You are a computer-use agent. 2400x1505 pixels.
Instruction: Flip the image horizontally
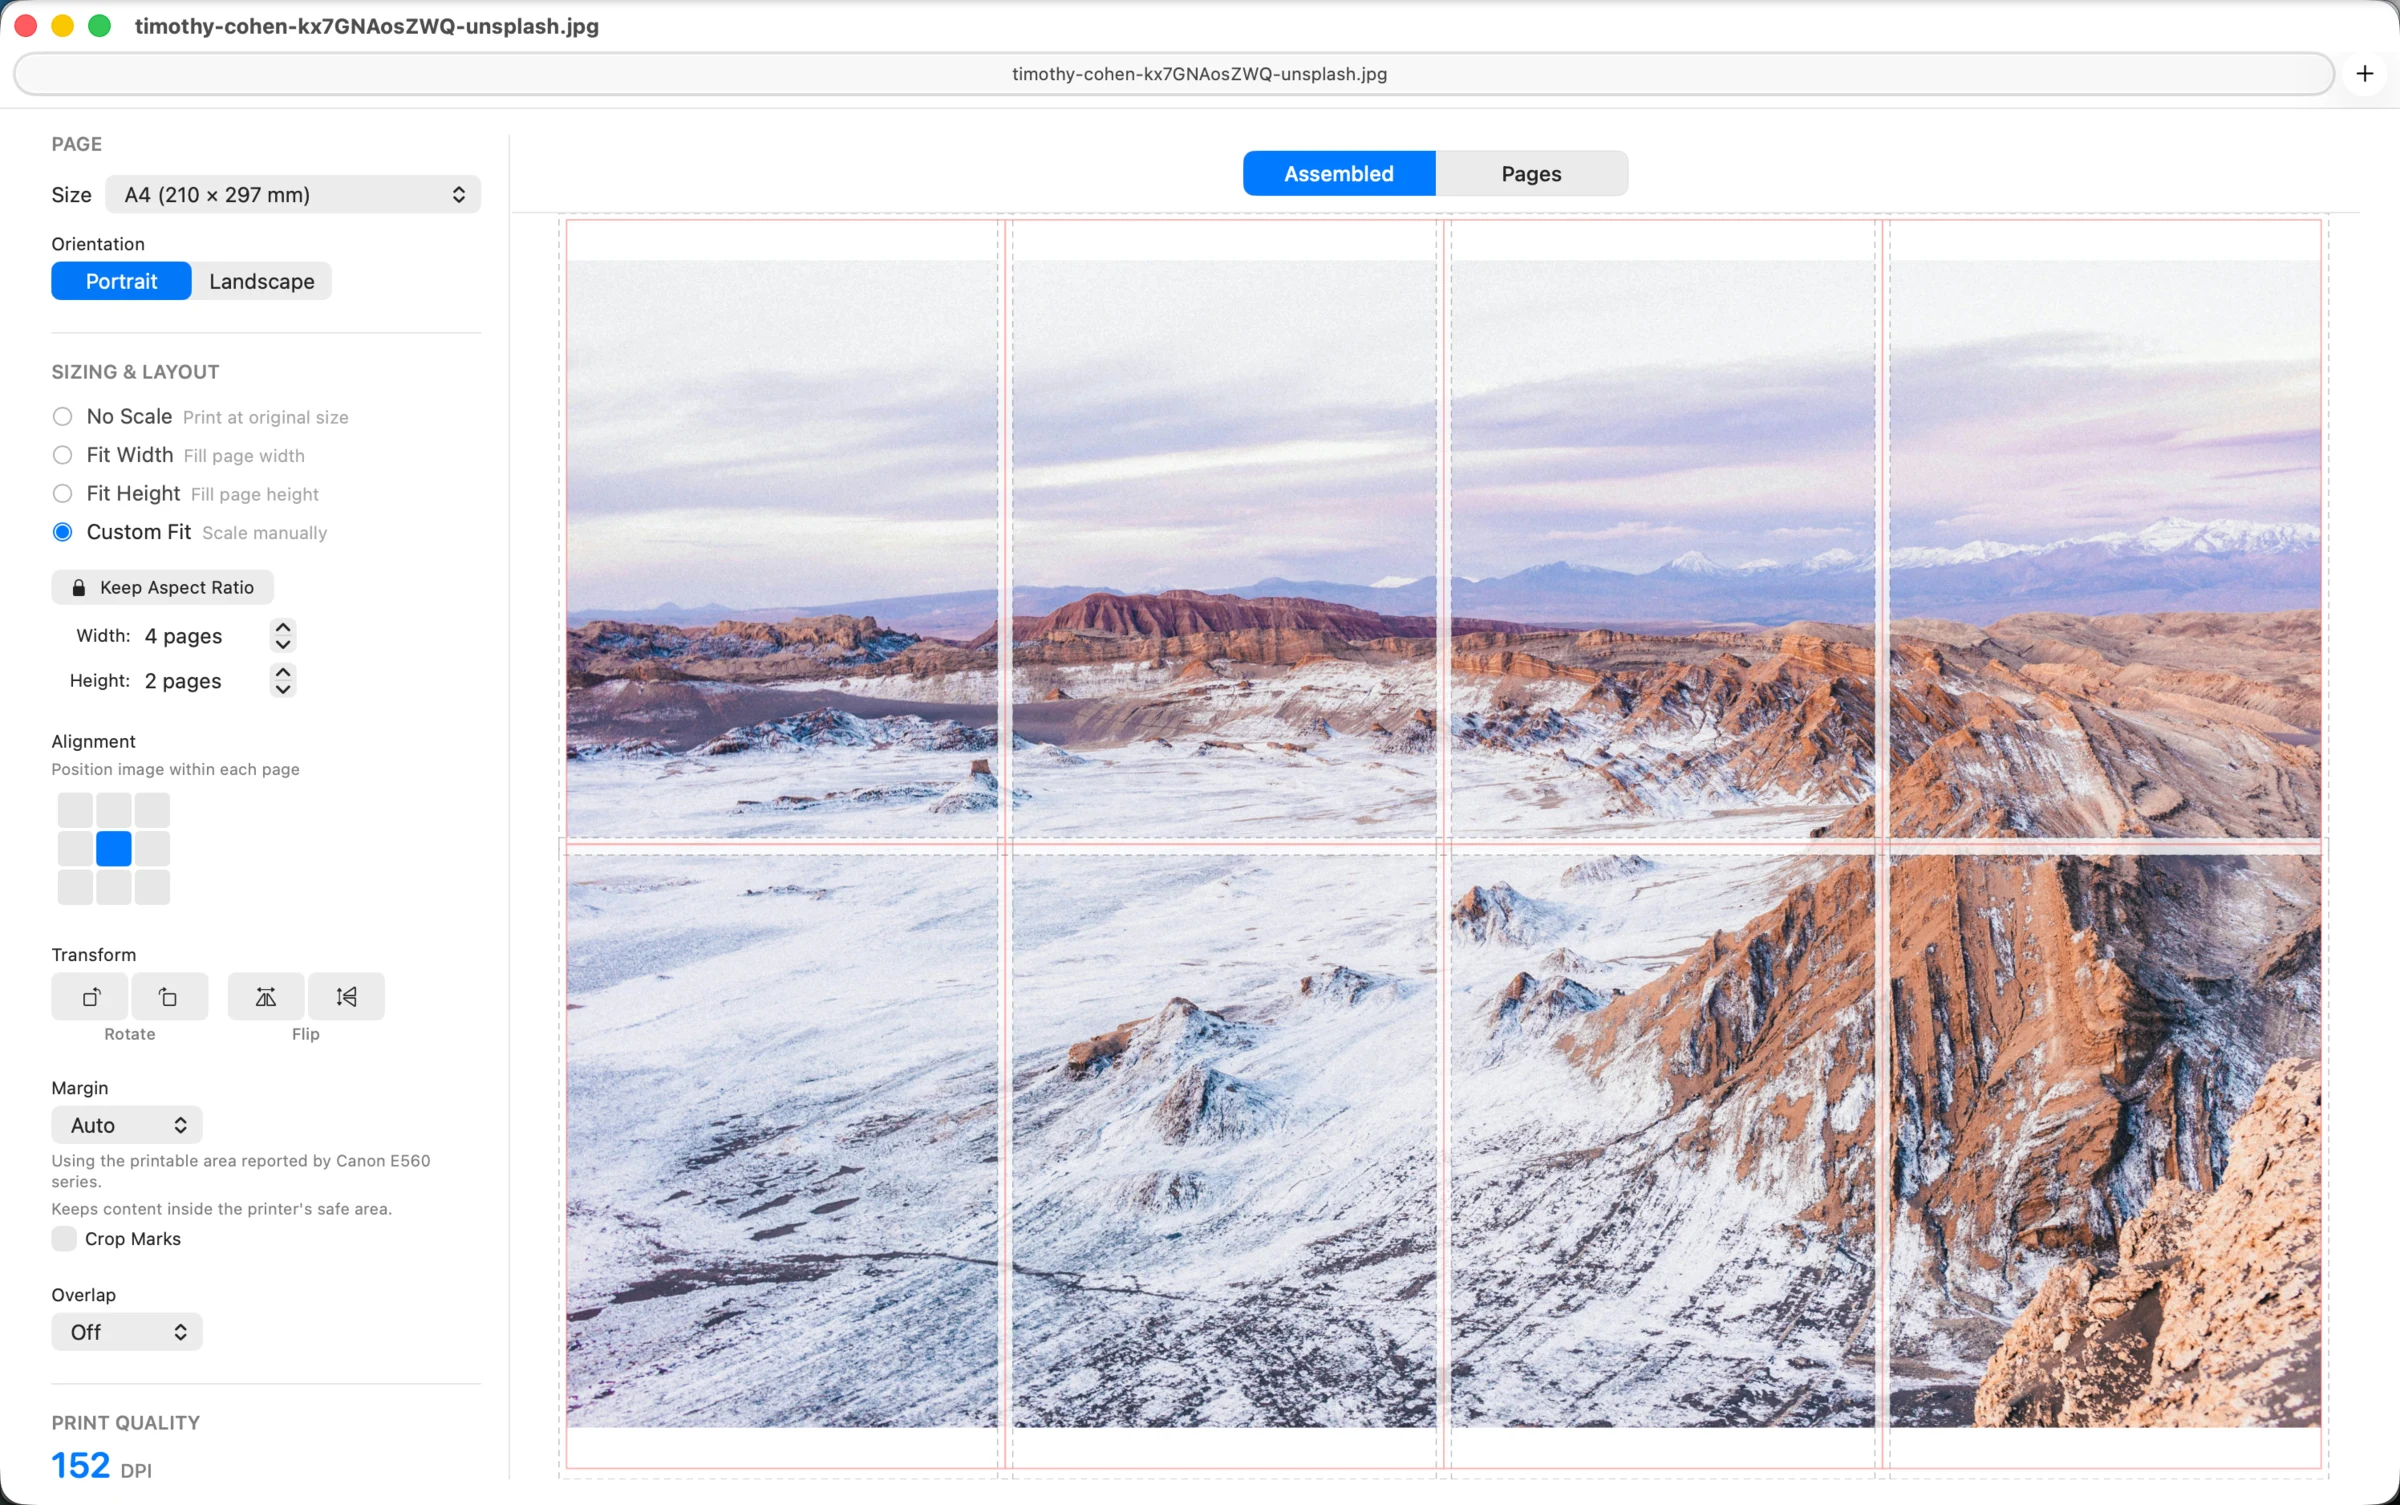pyautogui.click(x=266, y=996)
